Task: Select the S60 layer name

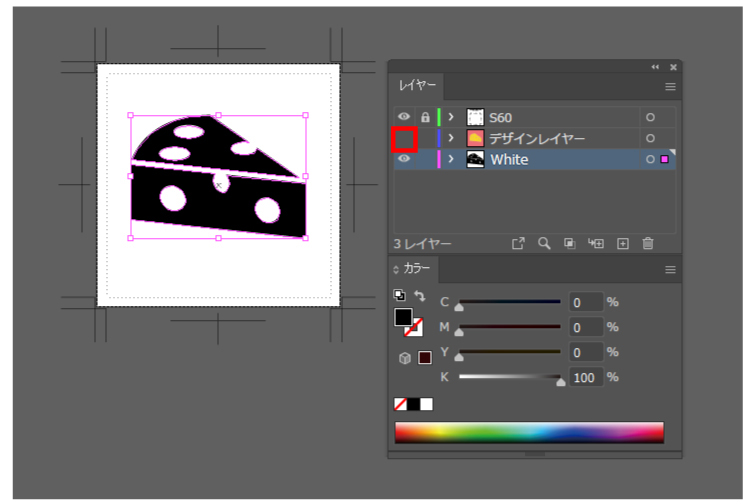Action: click(500, 117)
